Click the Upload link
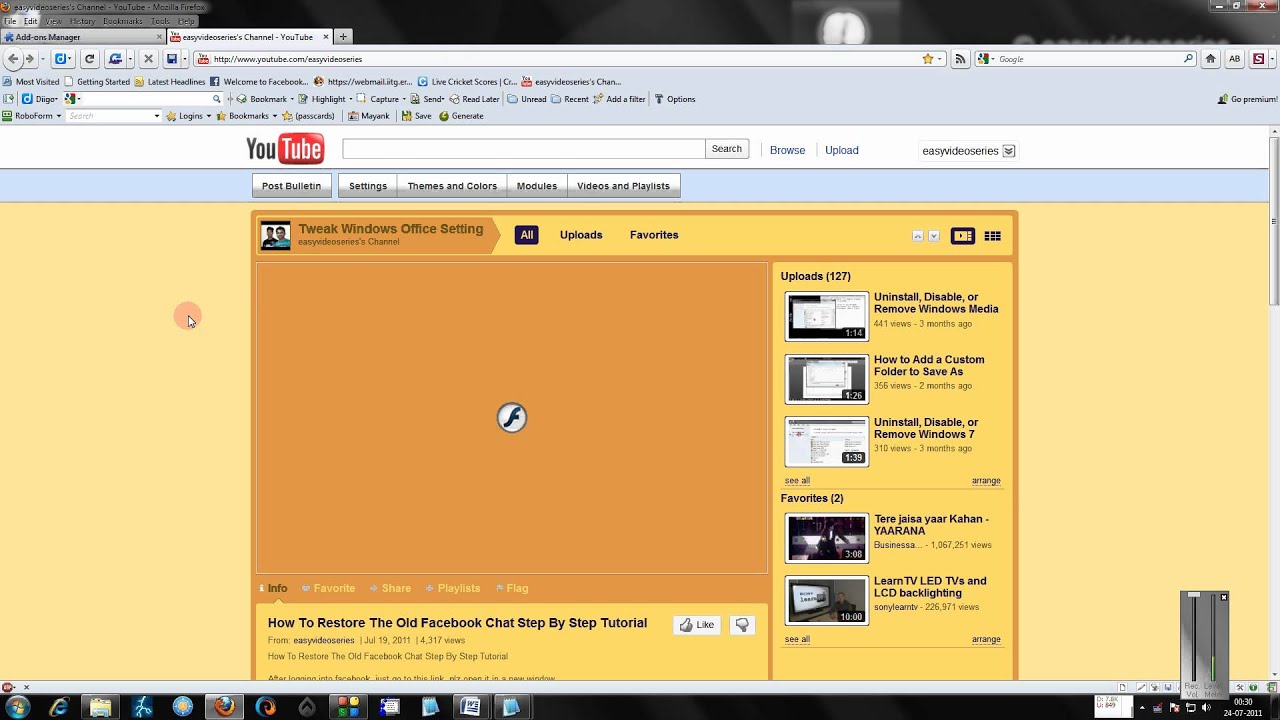Screen dimensions: 1280x720 842,150
